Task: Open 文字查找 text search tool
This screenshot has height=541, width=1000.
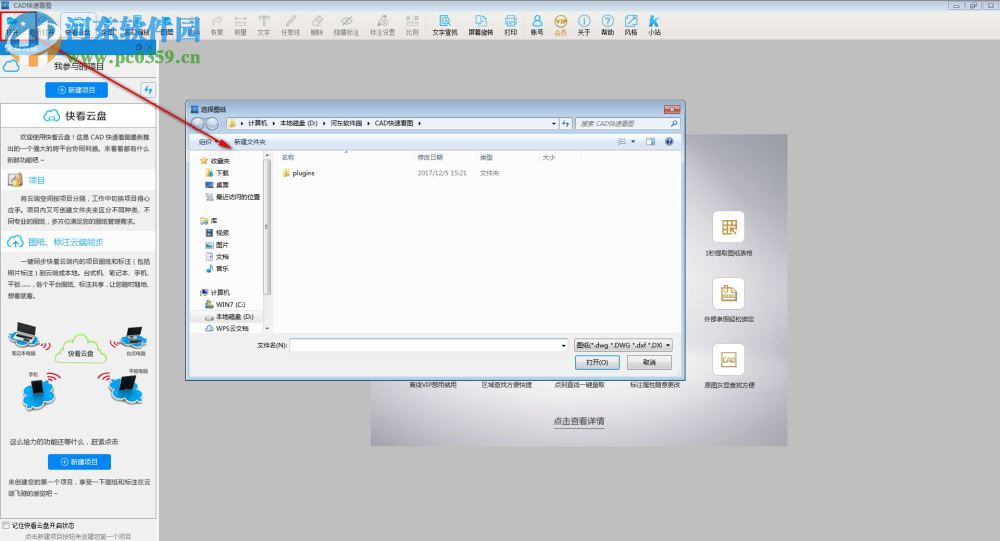Action: click(445, 26)
